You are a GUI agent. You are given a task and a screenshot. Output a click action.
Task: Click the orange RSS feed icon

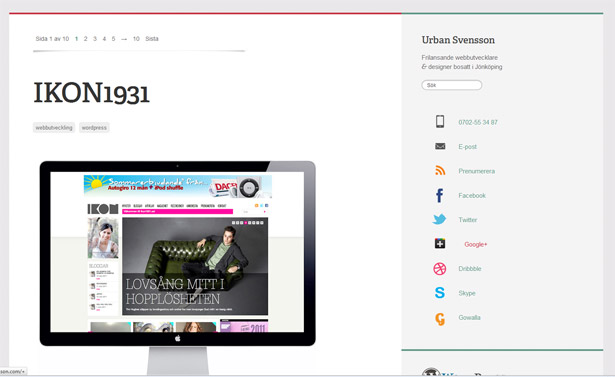[x=440, y=171]
